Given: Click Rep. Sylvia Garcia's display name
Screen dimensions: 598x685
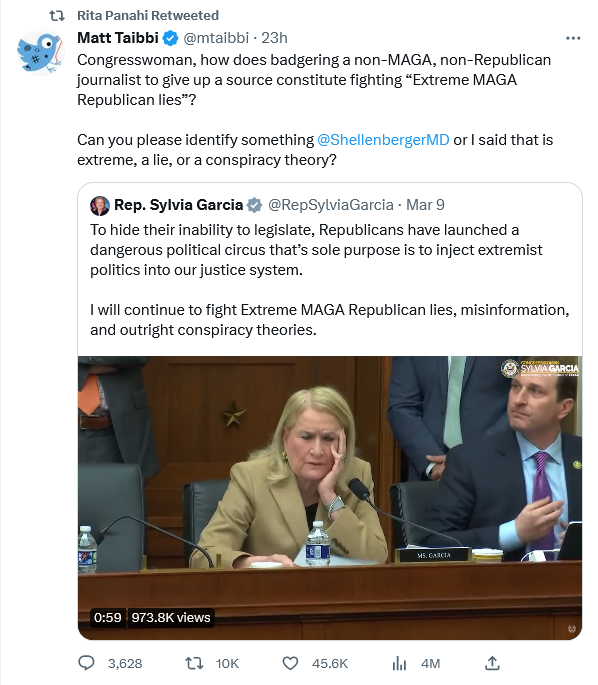Looking at the screenshot, I should point(178,205).
